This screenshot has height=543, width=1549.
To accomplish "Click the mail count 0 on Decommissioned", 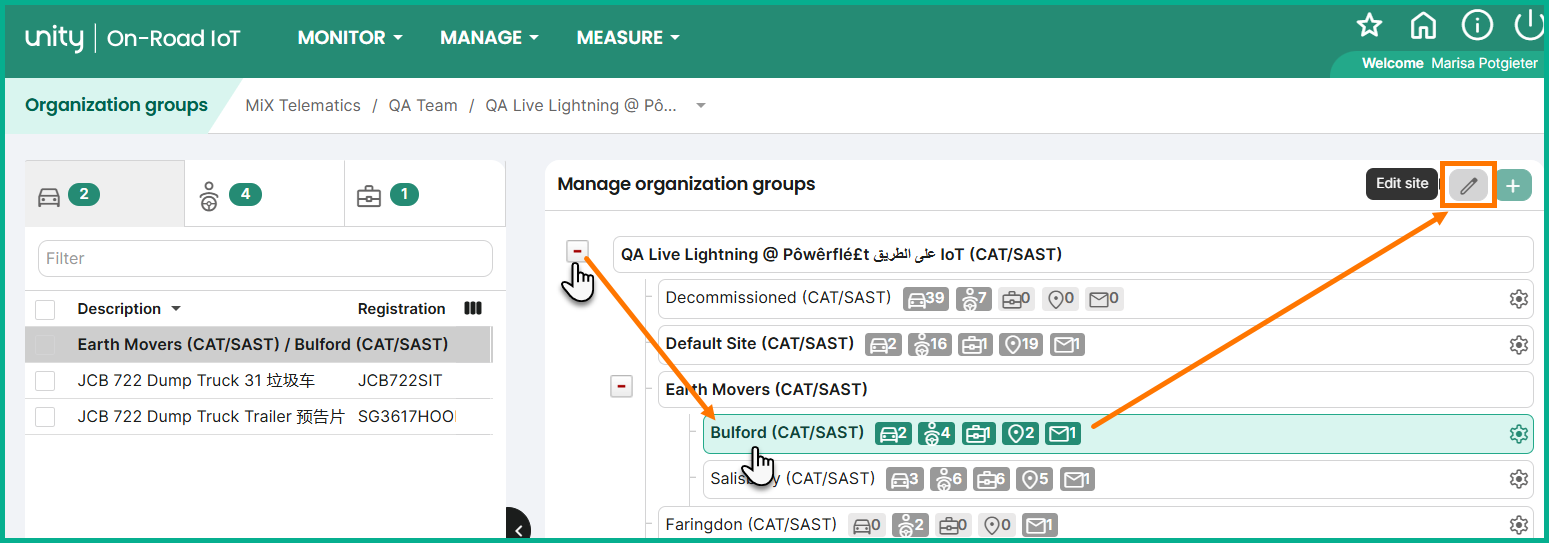I will [1104, 298].
